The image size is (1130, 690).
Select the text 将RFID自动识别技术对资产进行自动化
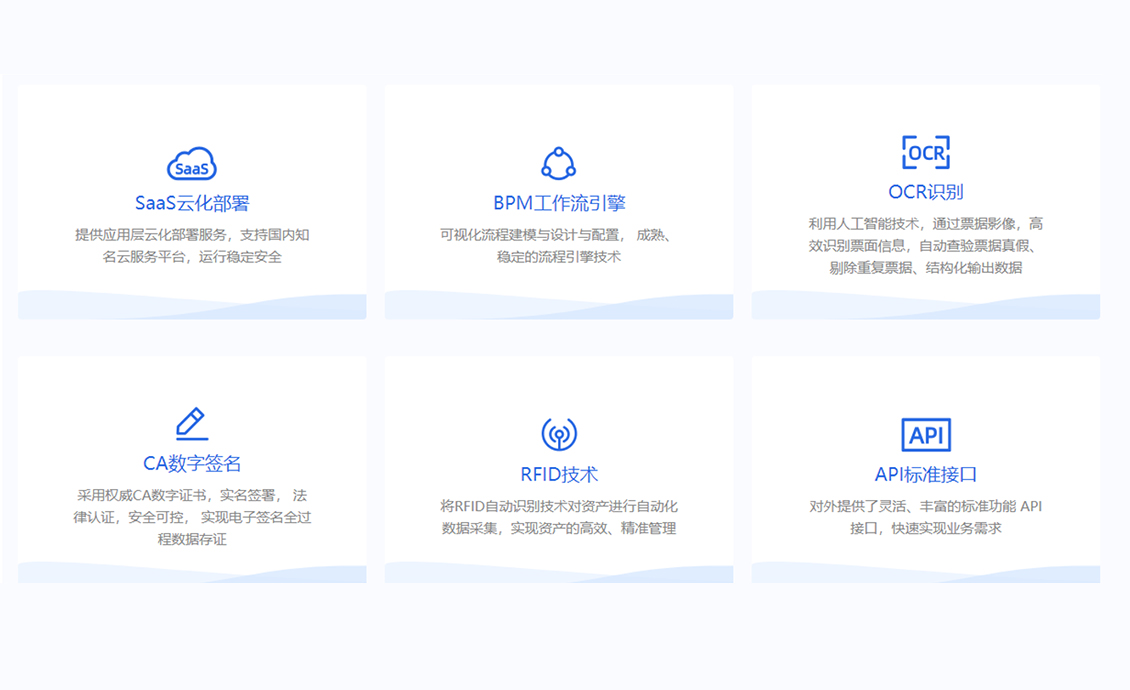[x=559, y=506]
